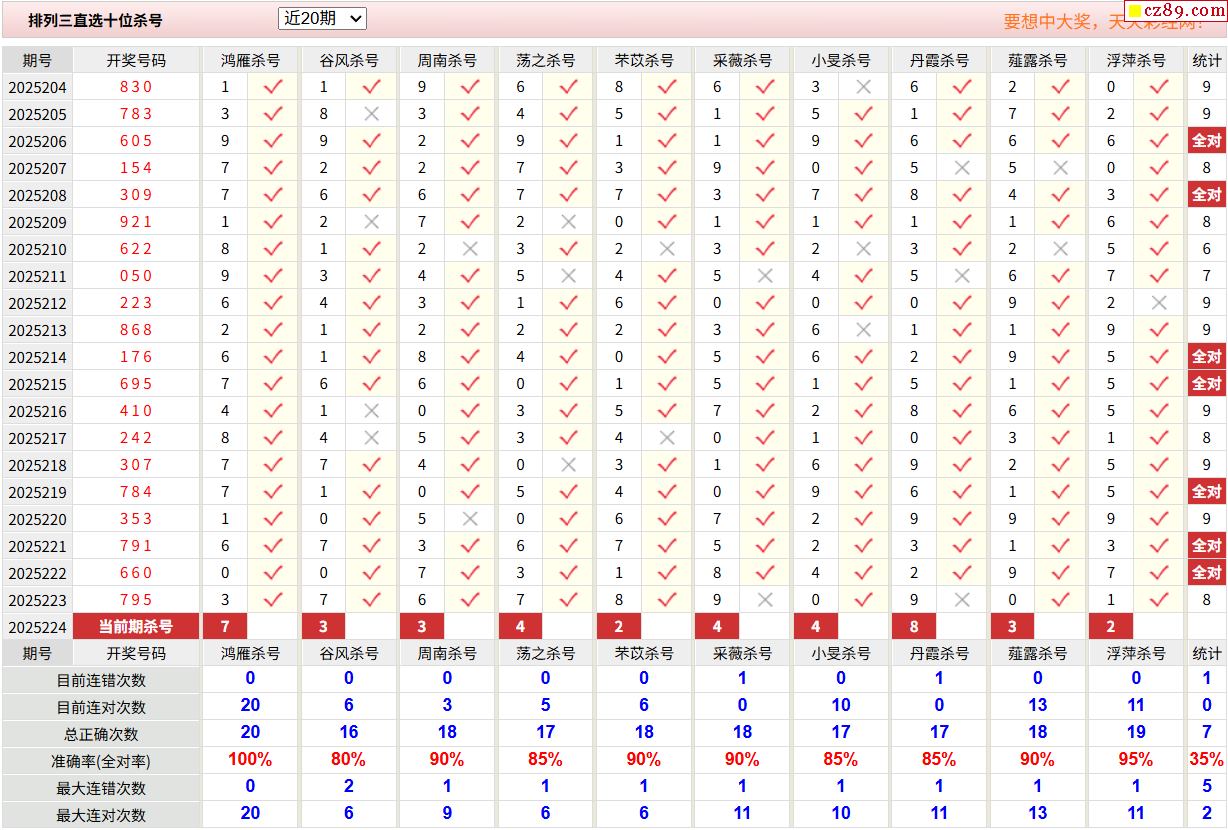Click the cross mark for 浮萍杀号 in 2025212
Viewport: 1228px width, 830px height.
tap(1159, 303)
